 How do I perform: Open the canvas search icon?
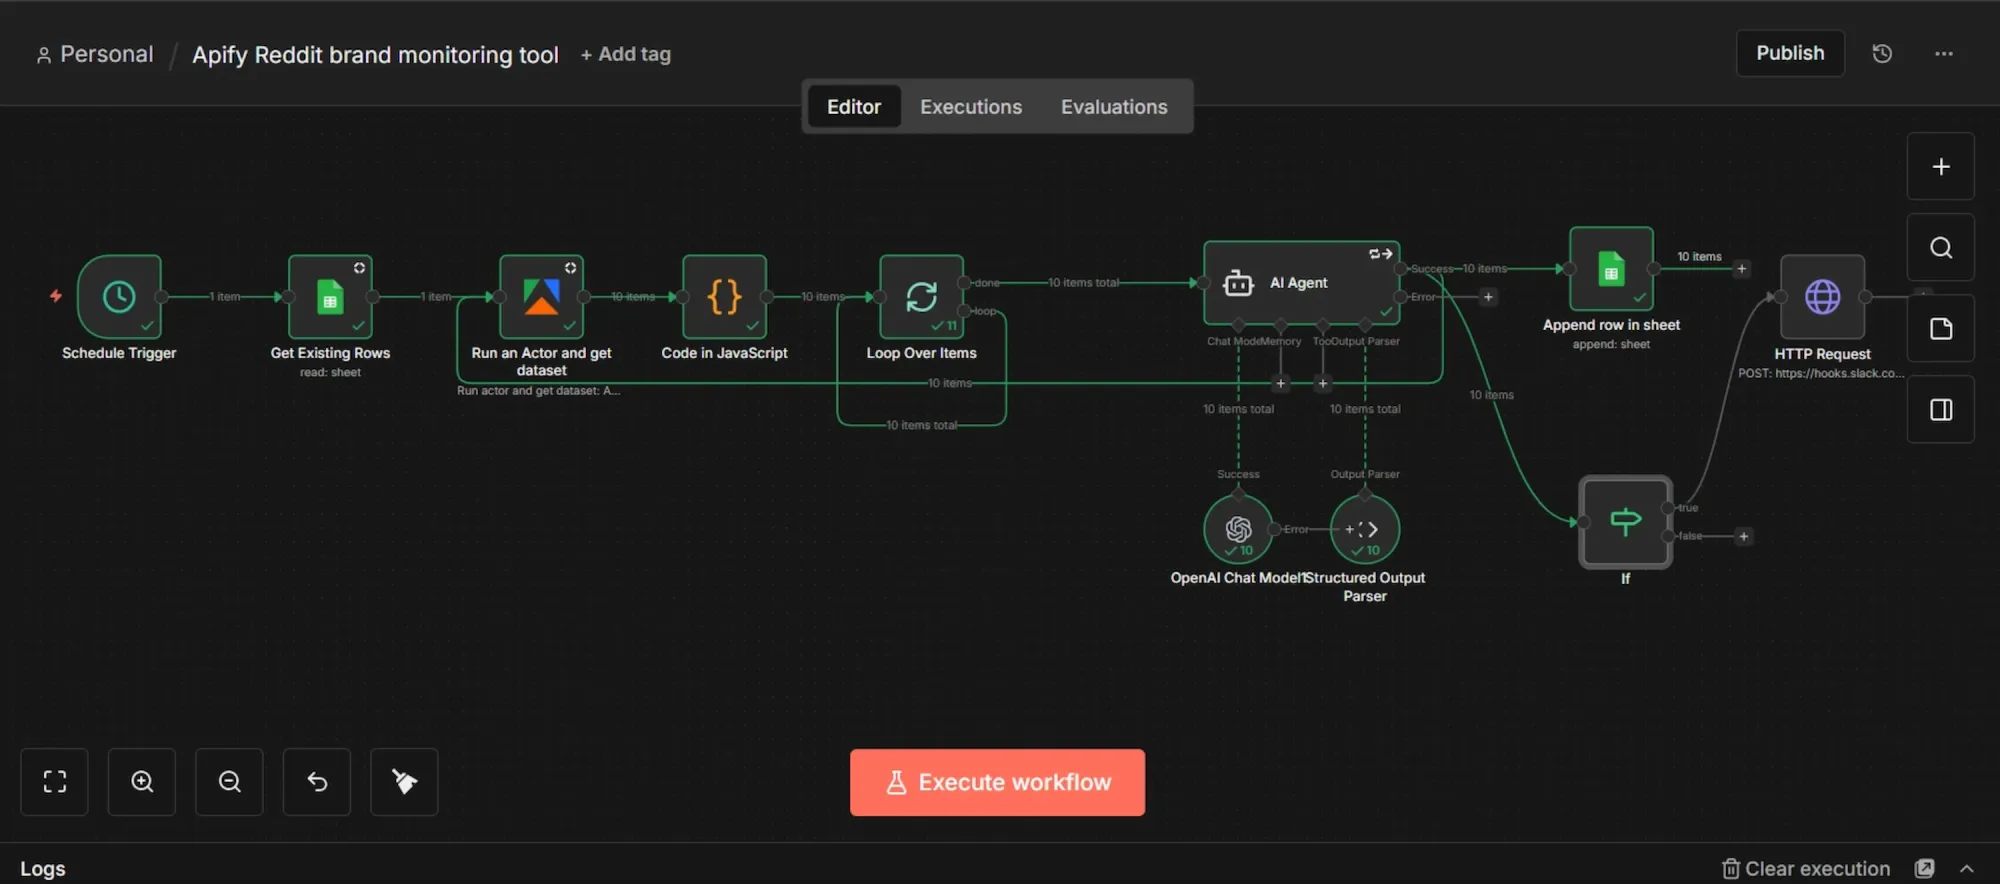click(1940, 247)
